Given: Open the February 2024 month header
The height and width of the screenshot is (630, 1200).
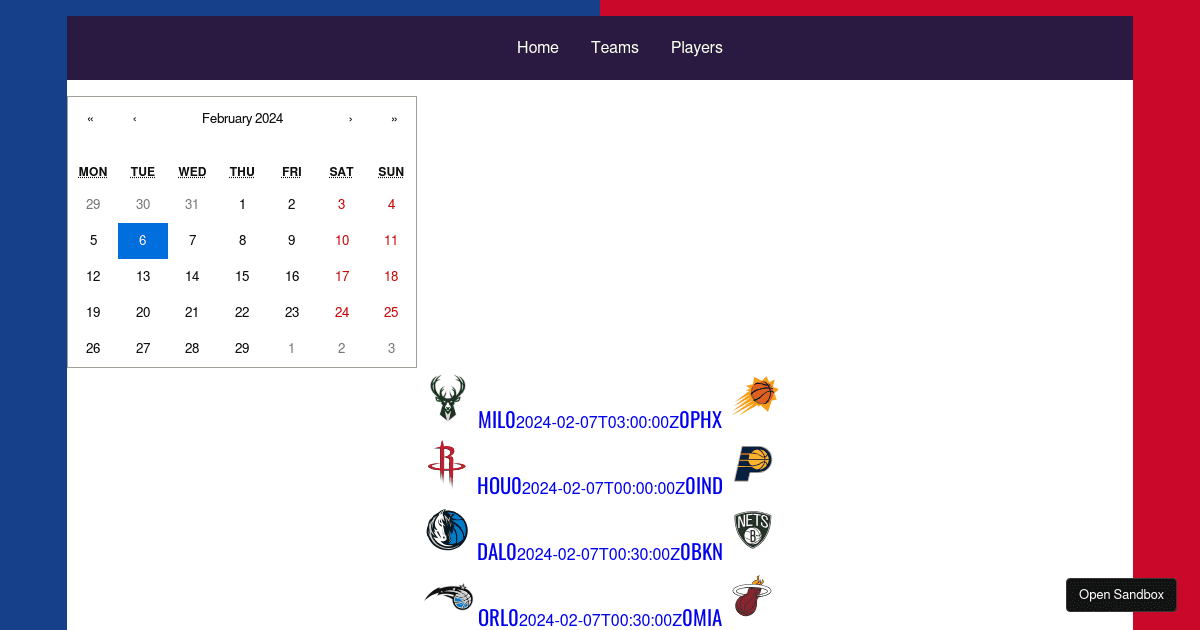Looking at the screenshot, I should pos(242,118).
